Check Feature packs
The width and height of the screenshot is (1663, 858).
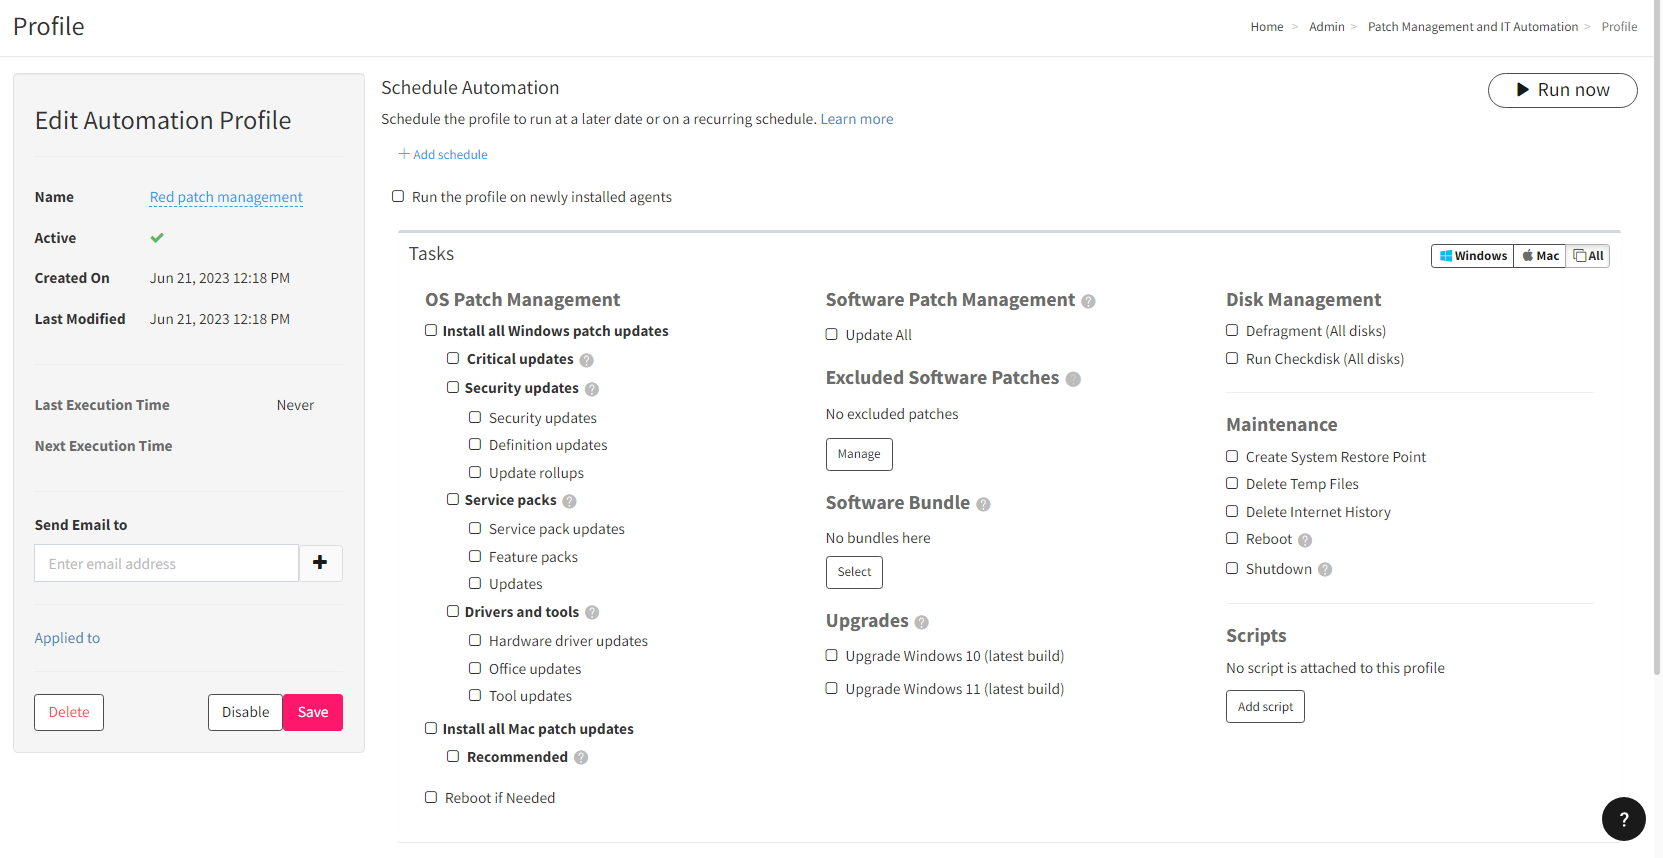click(x=475, y=556)
